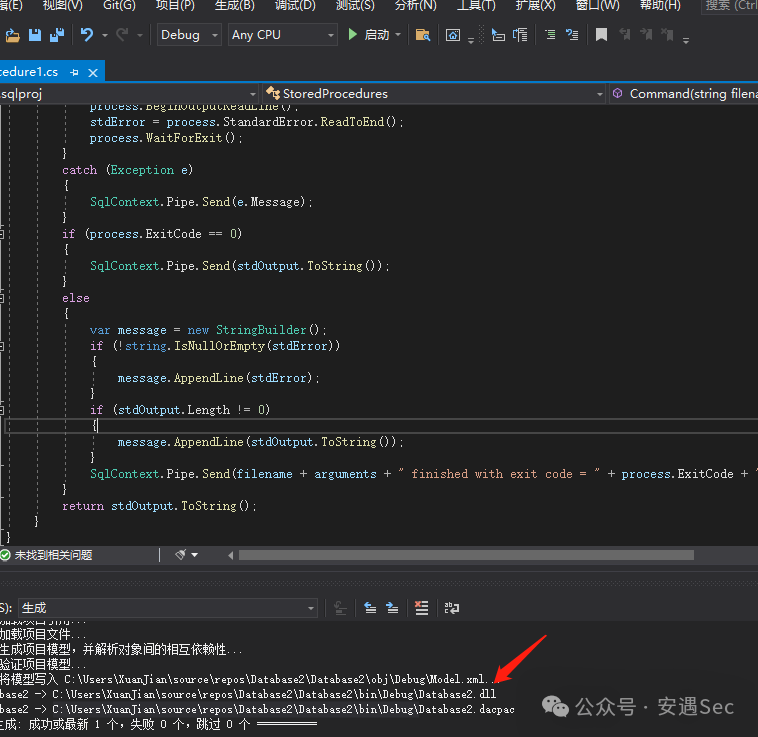
Task: Open the Debug configuration dropdown
Action: tap(190, 35)
